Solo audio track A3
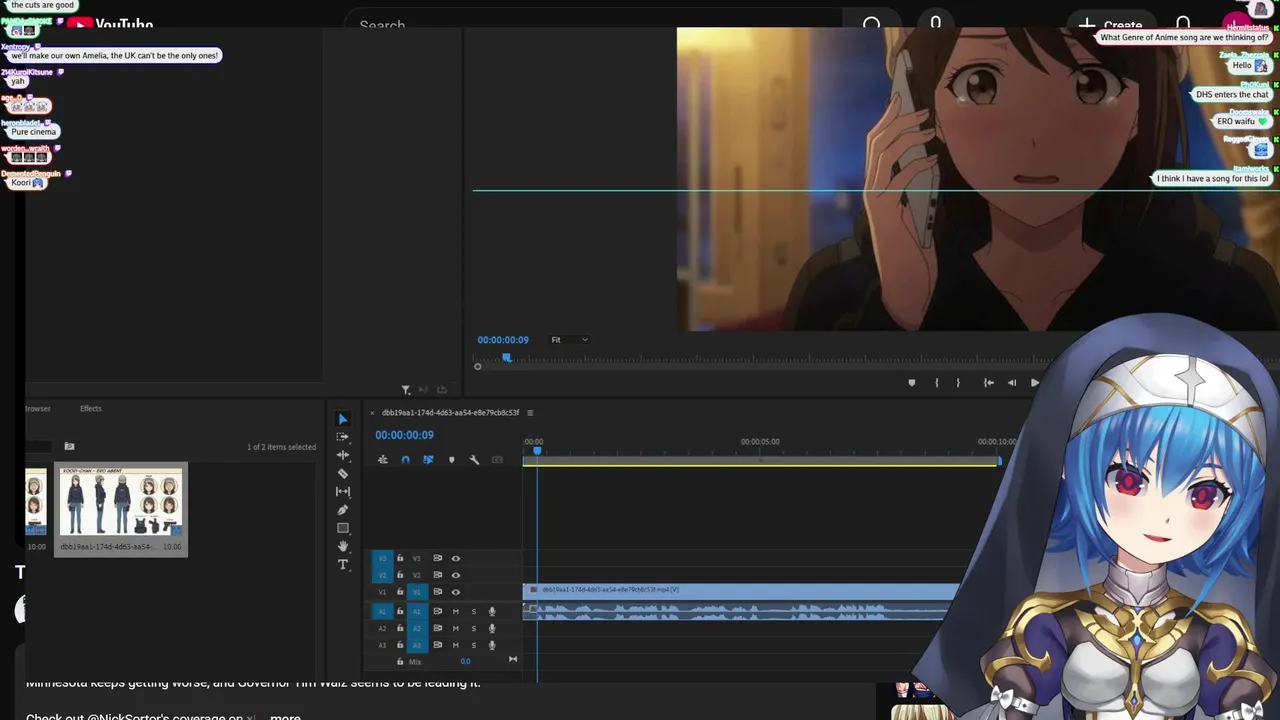This screenshot has height=720, width=1280. pos(473,645)
